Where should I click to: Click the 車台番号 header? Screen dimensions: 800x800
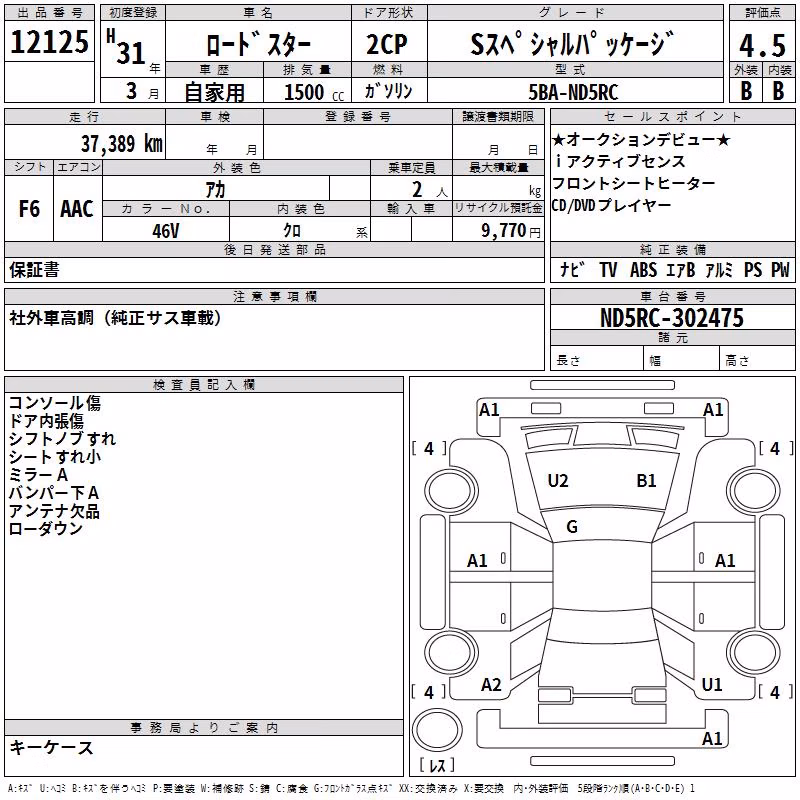(x=672, y=296)
